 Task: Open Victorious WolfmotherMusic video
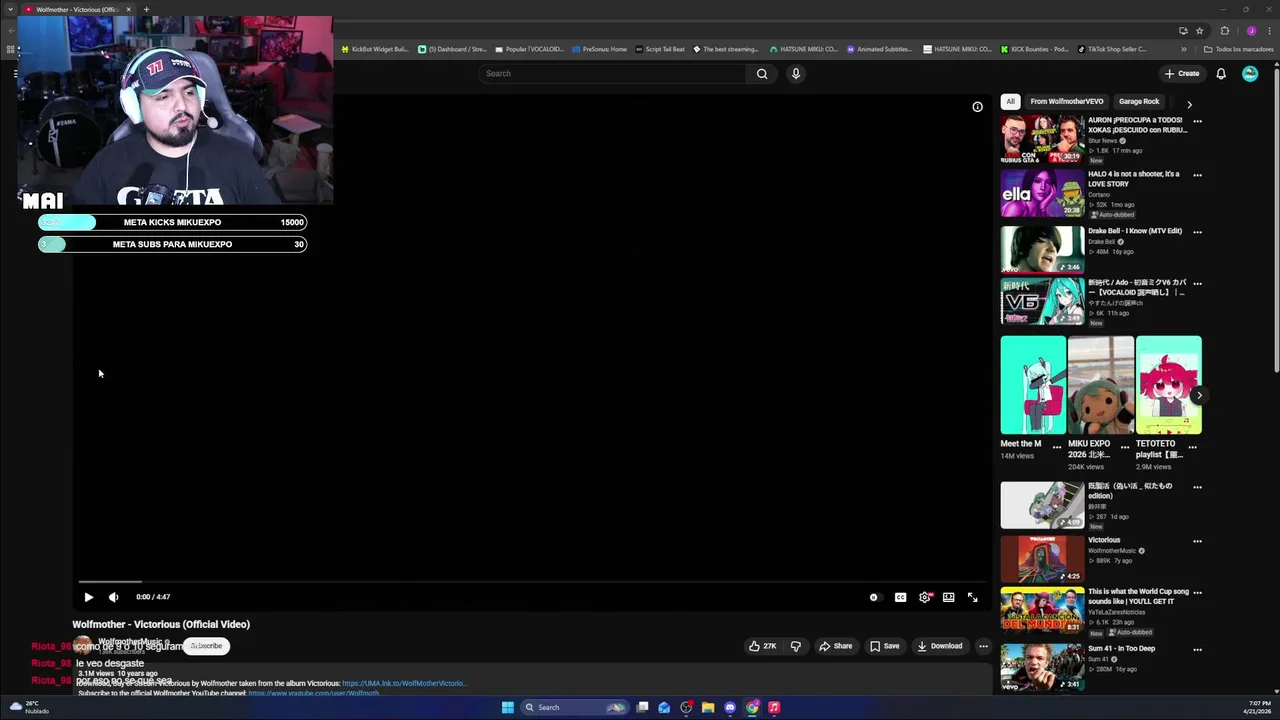tap(1042, 559)
